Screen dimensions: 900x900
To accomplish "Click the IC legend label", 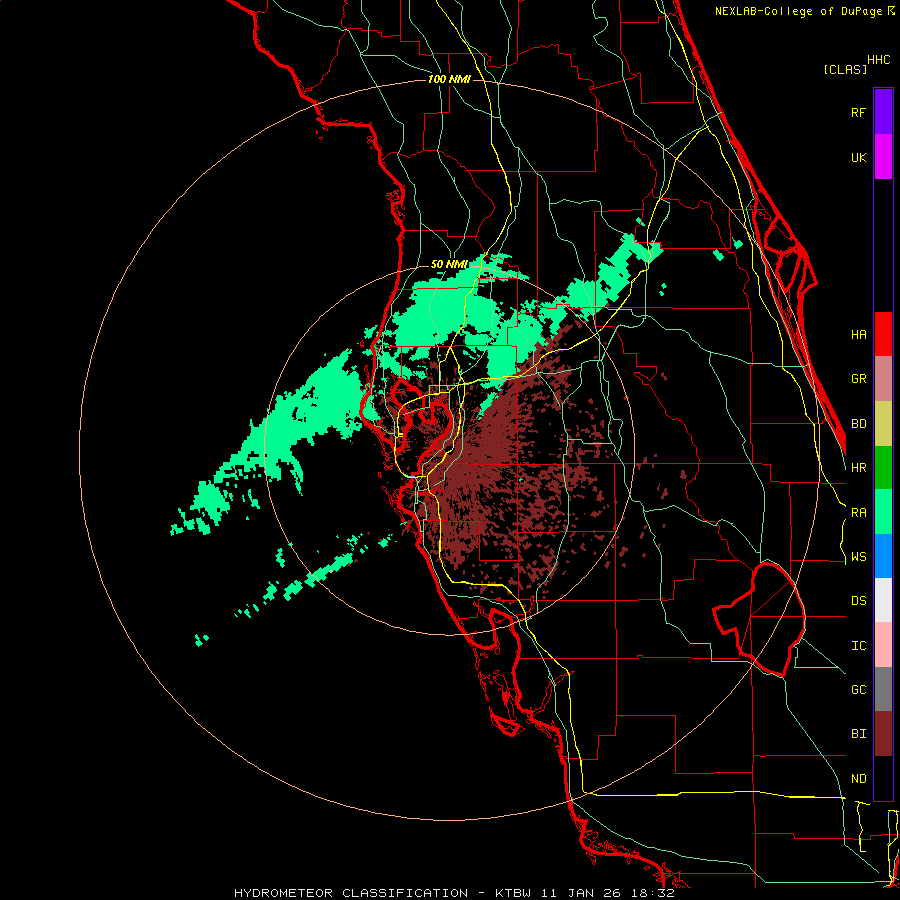I will coord(858,646).
